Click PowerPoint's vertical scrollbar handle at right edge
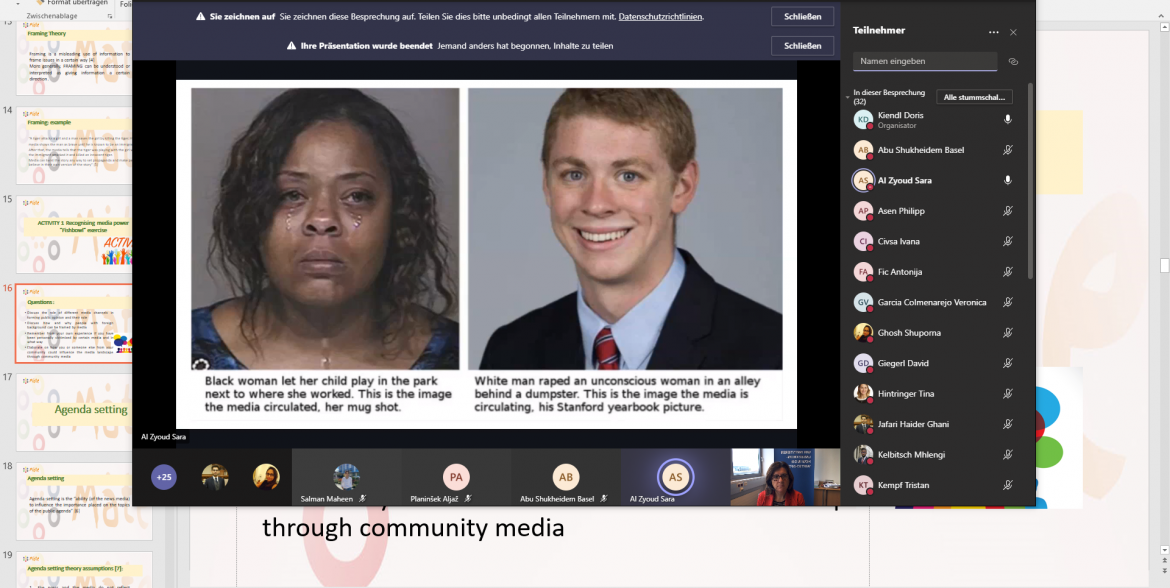Image resolution: width=1170 pixels, height=588 pixels. tap(1164, 265)
